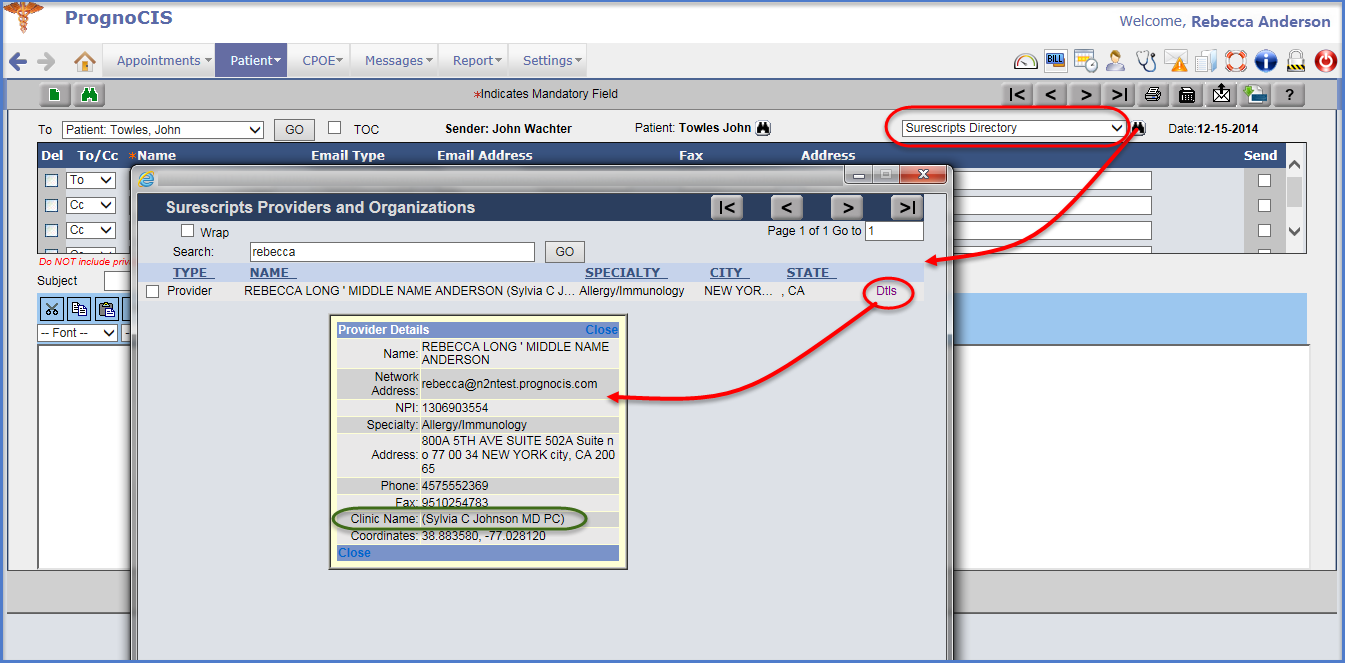Open the To dropdown on first row
The height and width of the screenshot is (663, 1345).
click(x=91, y=180)
